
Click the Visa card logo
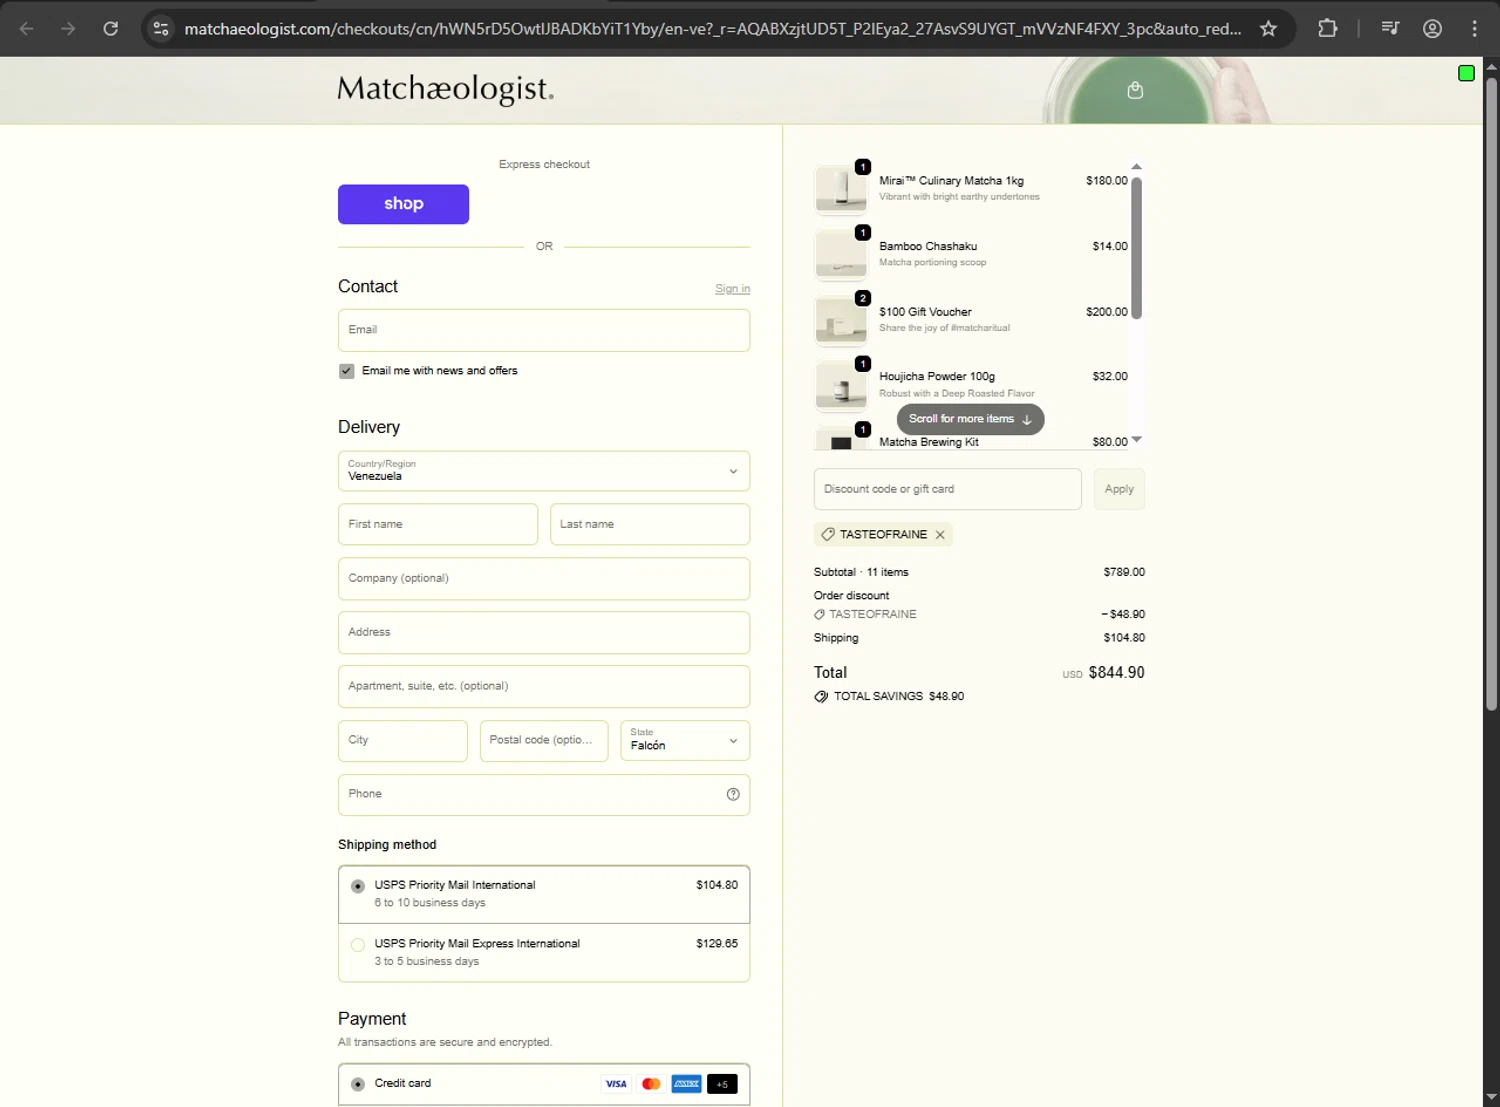616,1084
